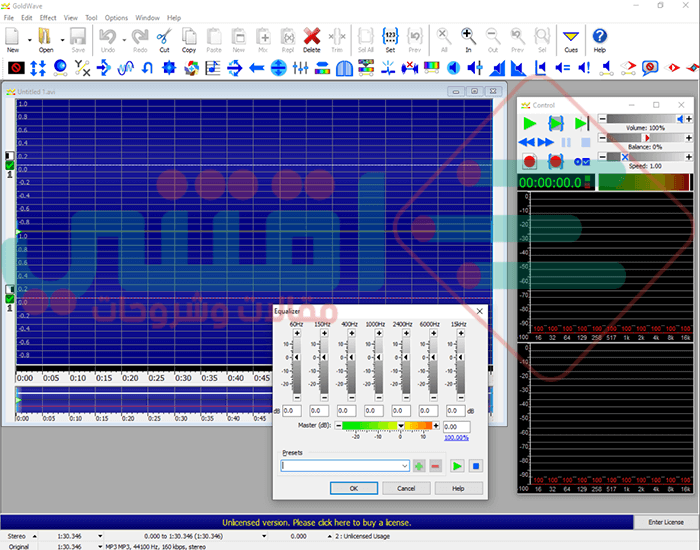Click the Set selection toolbar icon

pyautogui.click(x=390, y=40)
